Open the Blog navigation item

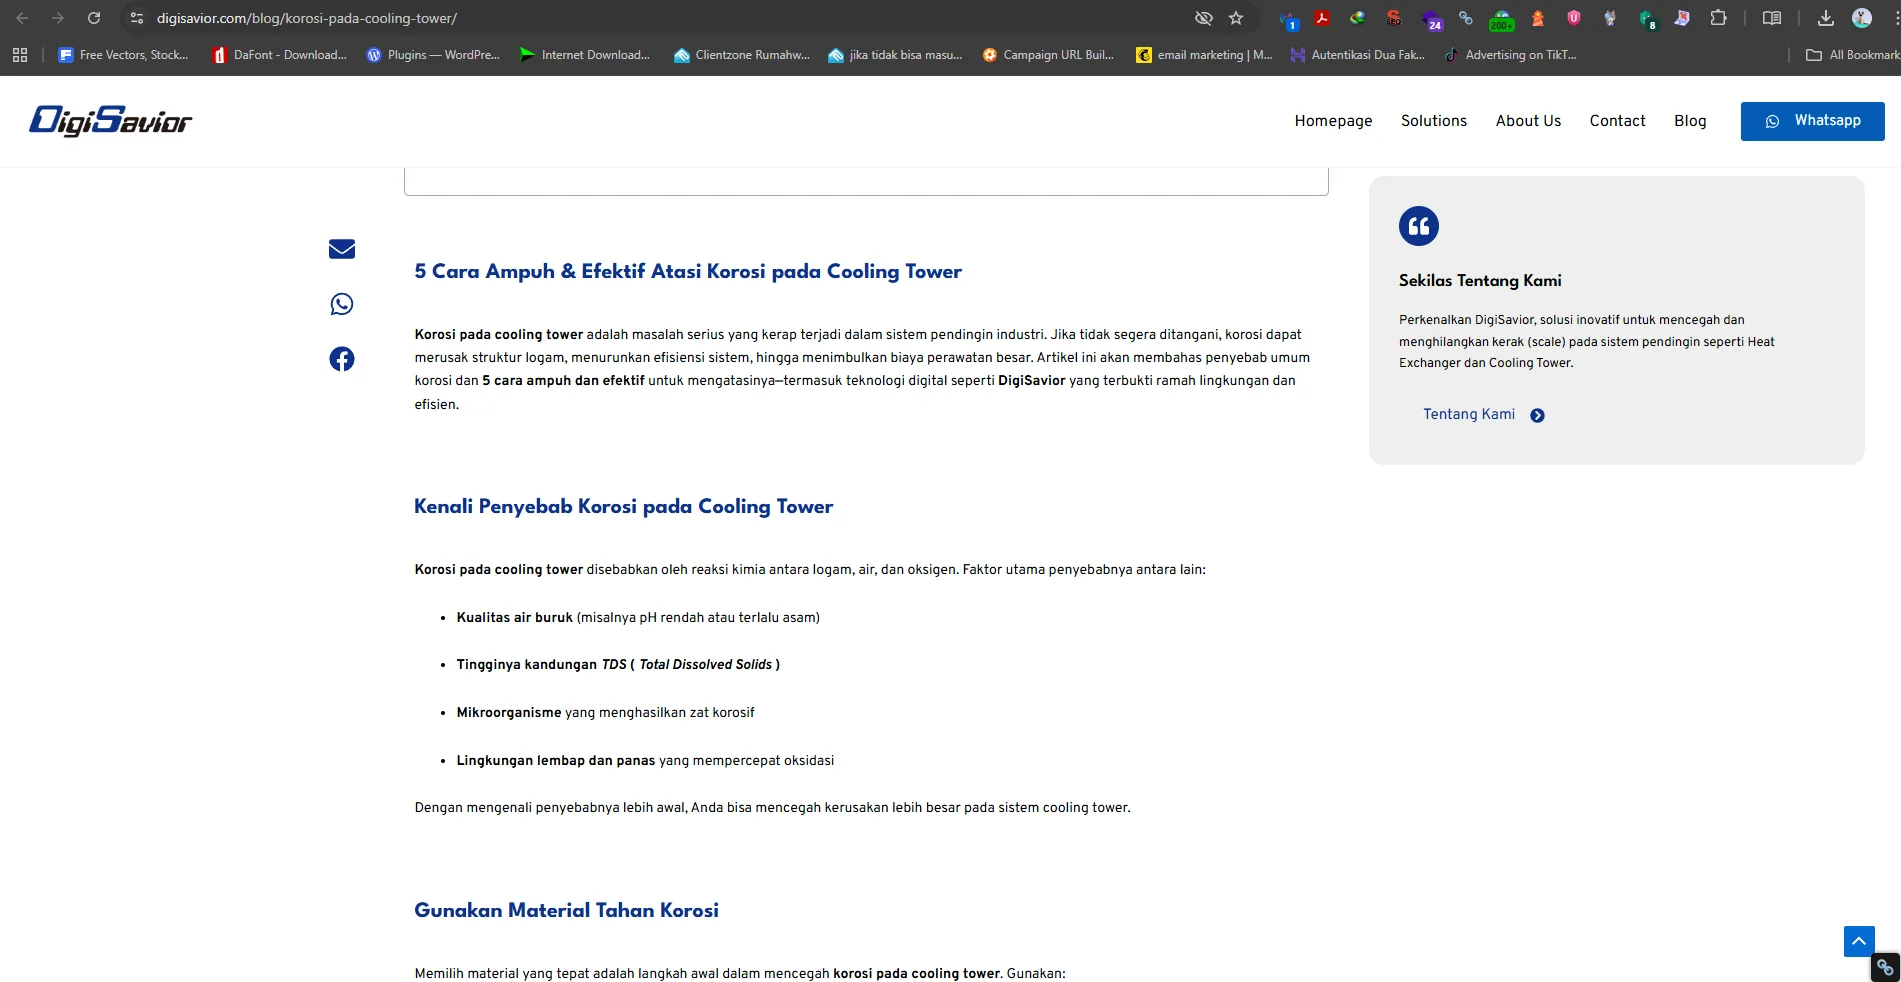point(1690,121)
